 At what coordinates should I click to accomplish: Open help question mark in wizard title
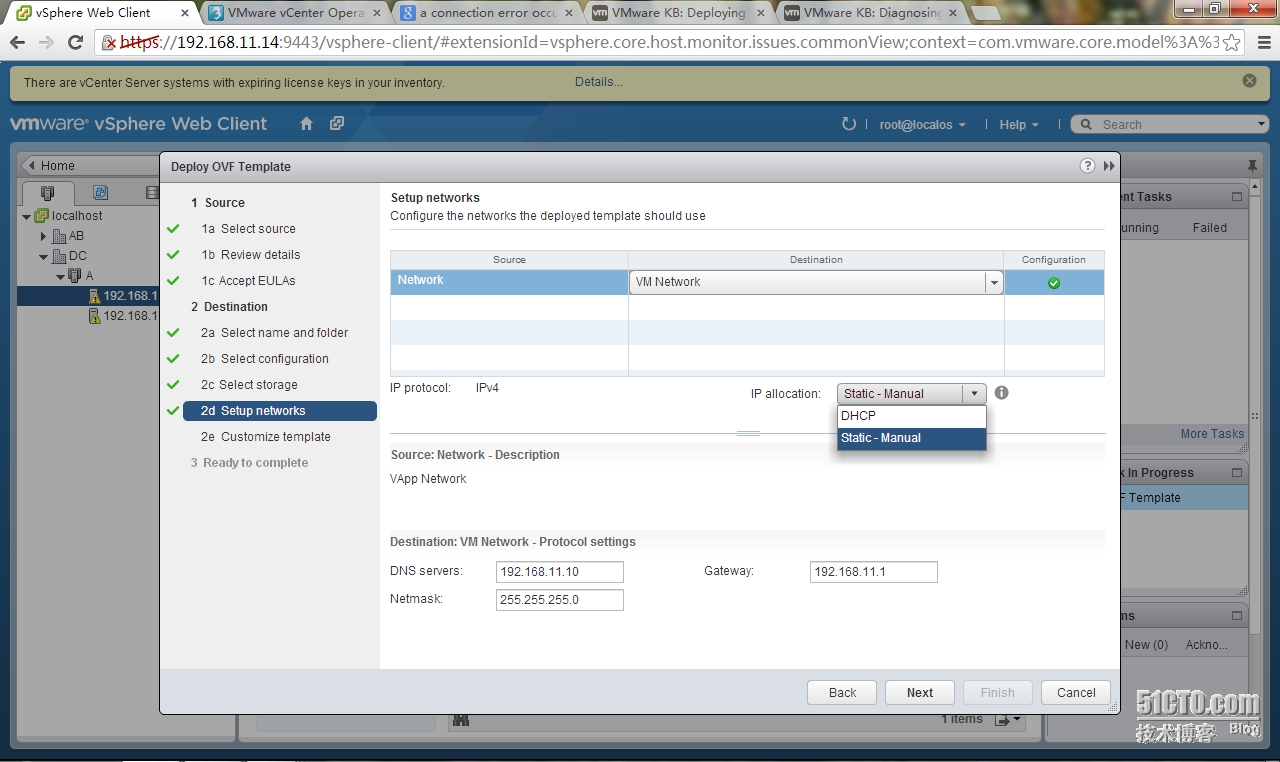(x=1088, y=166)
